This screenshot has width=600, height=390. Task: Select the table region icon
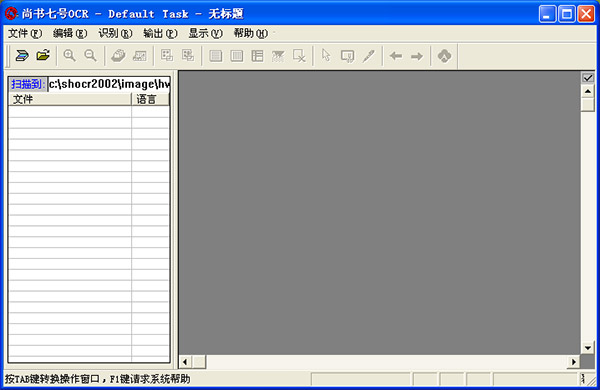pyautogui.click(x=258, y=56)
